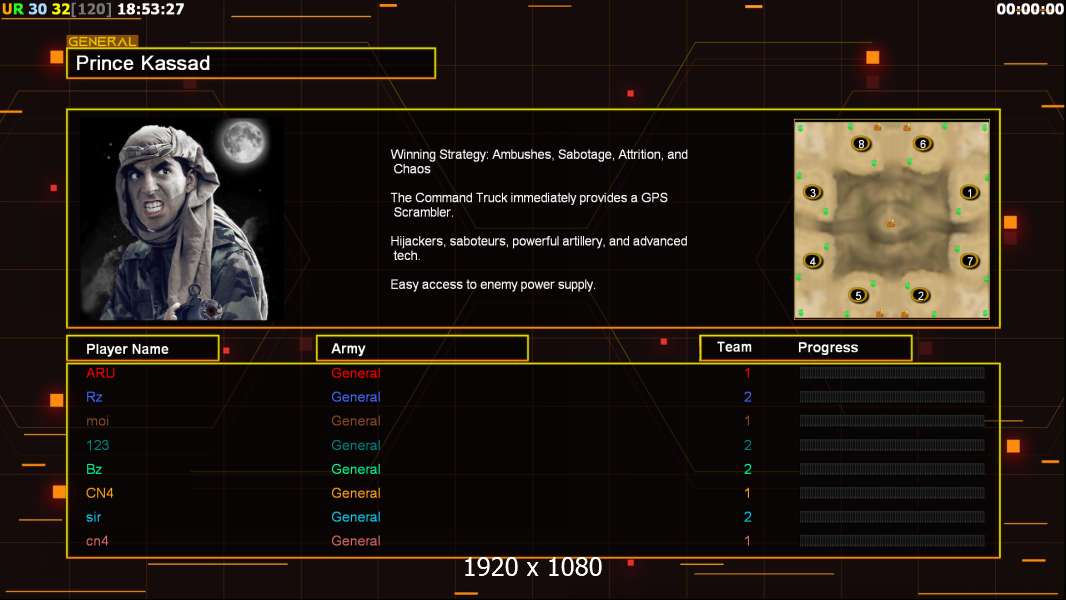
Task: Click start position 8 on the minimap
Action: click(861, 144)
